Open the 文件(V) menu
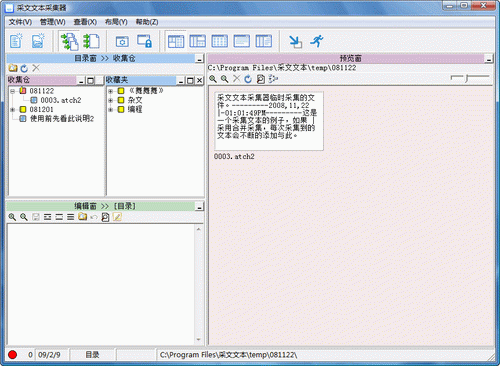This screenshot has height=366, width=500. (20, 22)
